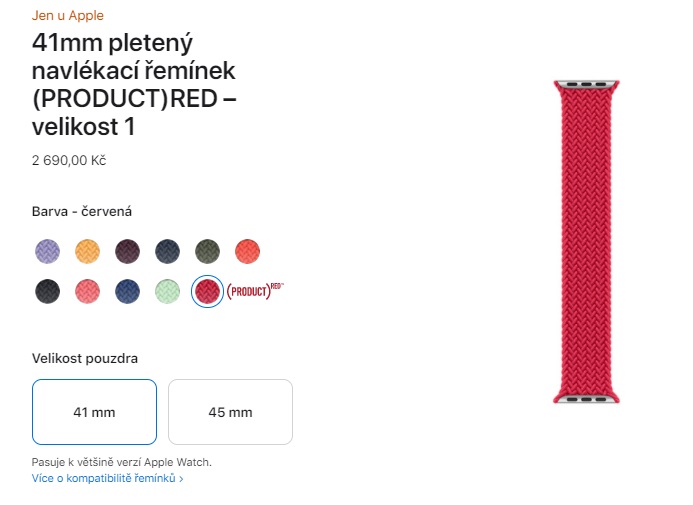Select the pink swatch in bottom row

click(87, 291)
